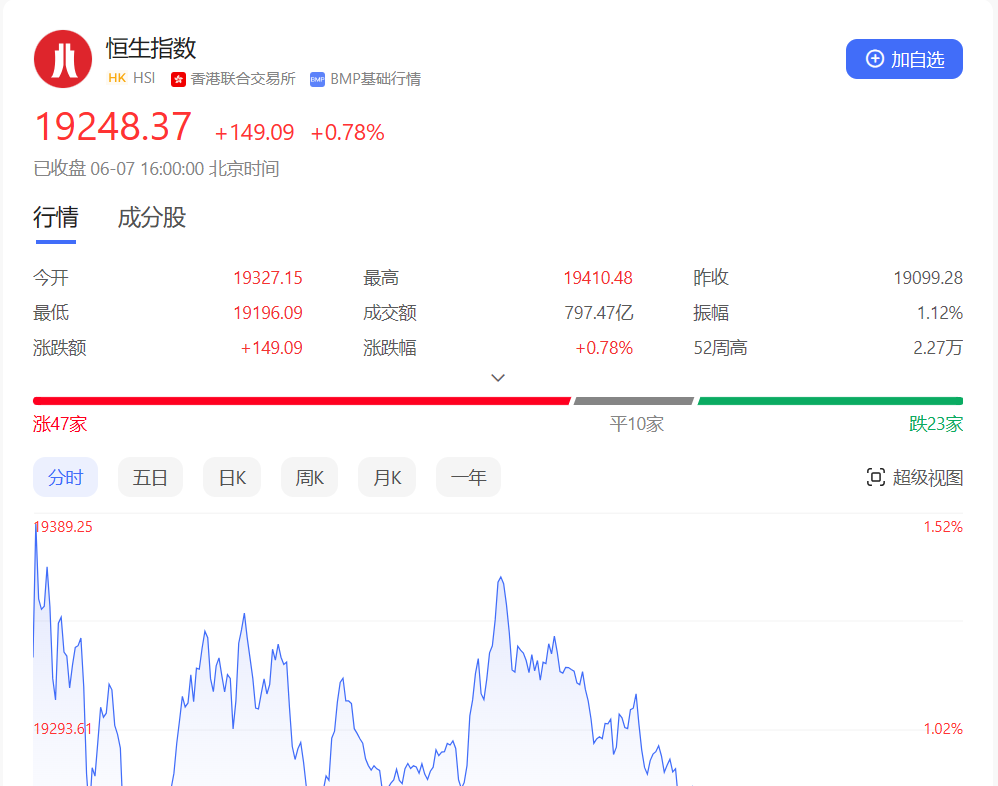The height and width of the screenshot is (786, 998).
Task: Click the gray flat-stocks bar segment
Action: [x=633, y=401]
